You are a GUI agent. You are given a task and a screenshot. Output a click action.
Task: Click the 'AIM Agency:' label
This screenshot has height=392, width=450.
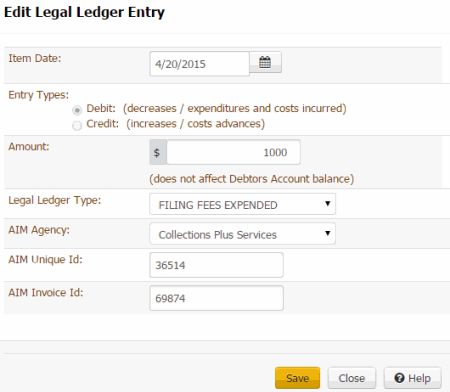(x=39, y=230)
